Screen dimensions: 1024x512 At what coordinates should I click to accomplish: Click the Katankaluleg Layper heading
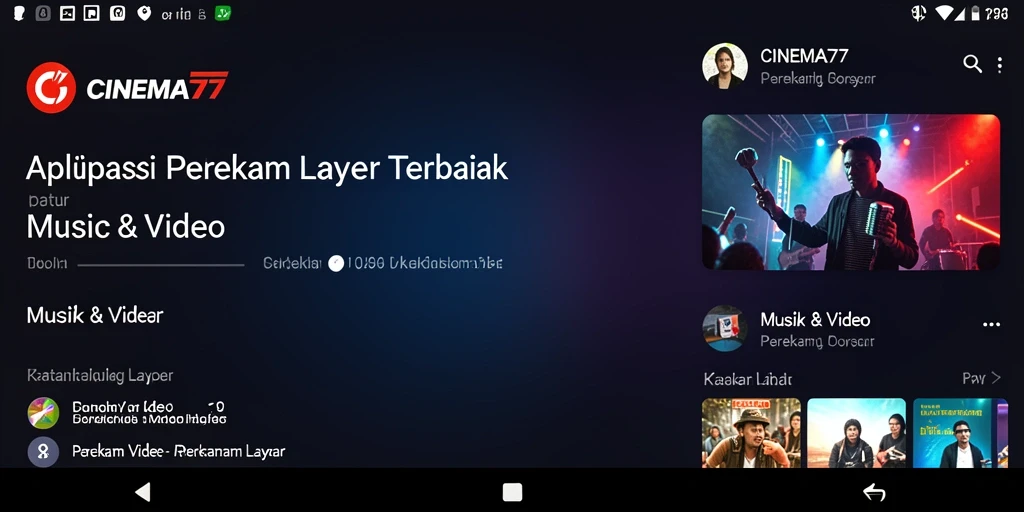(100, 376)
